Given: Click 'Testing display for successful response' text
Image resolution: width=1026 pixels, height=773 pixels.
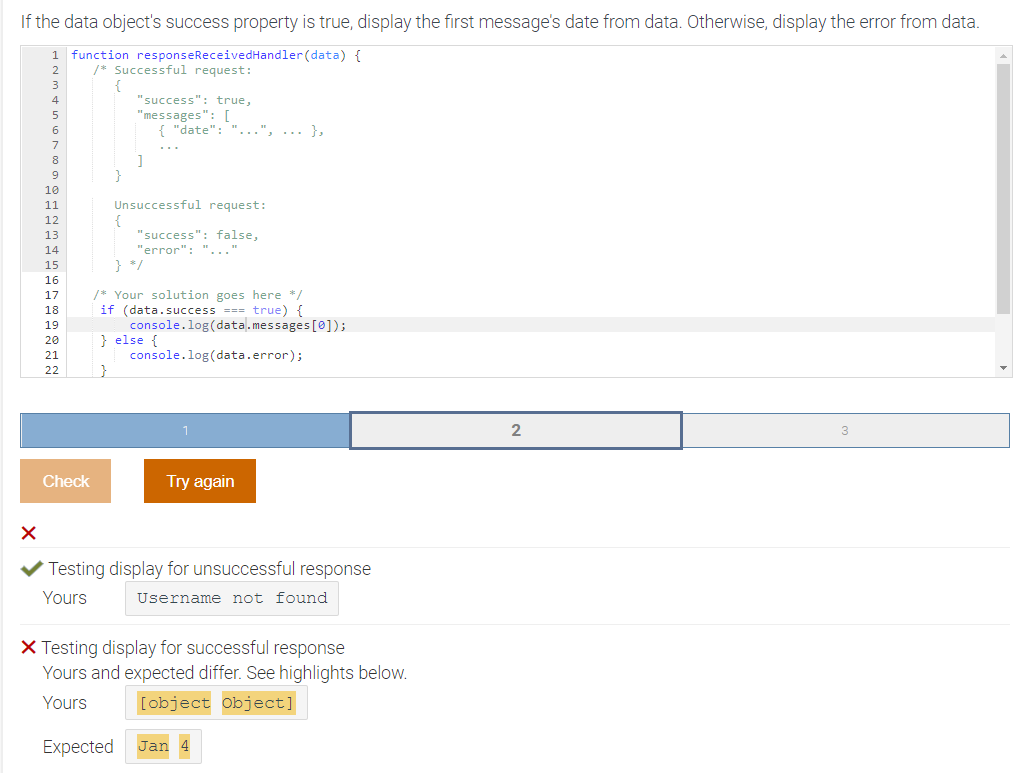Looking at the screenshot, I should [x=193, y=647].
